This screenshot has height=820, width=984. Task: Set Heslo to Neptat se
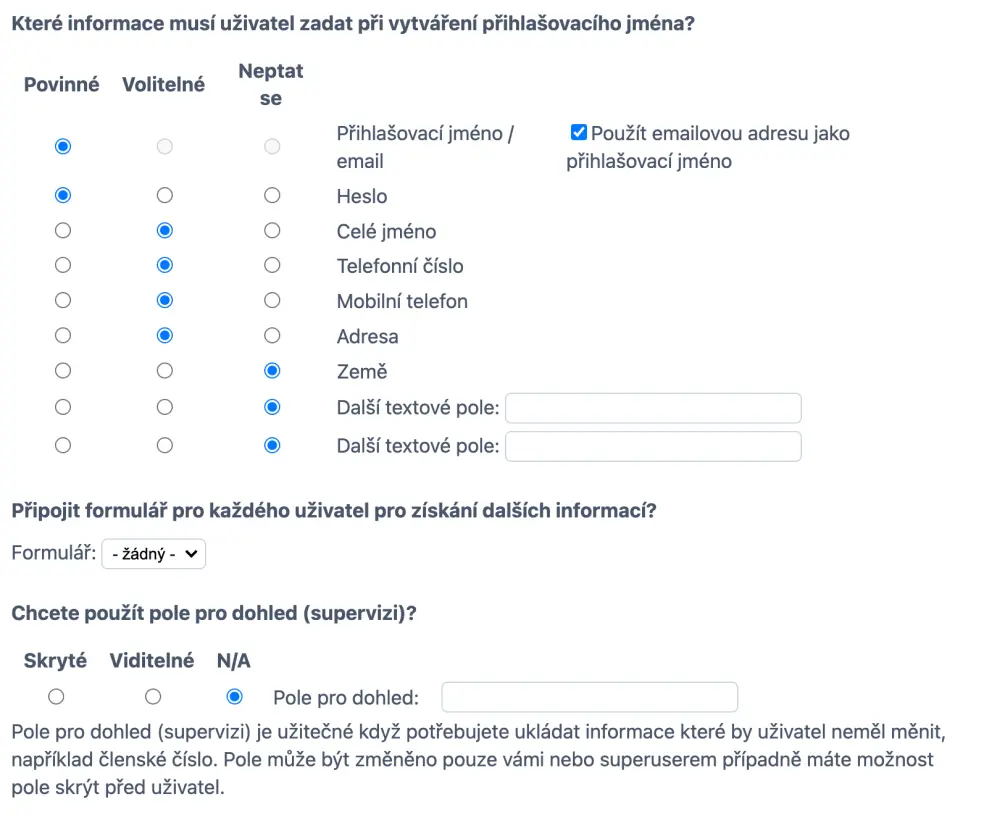[271, 196]
